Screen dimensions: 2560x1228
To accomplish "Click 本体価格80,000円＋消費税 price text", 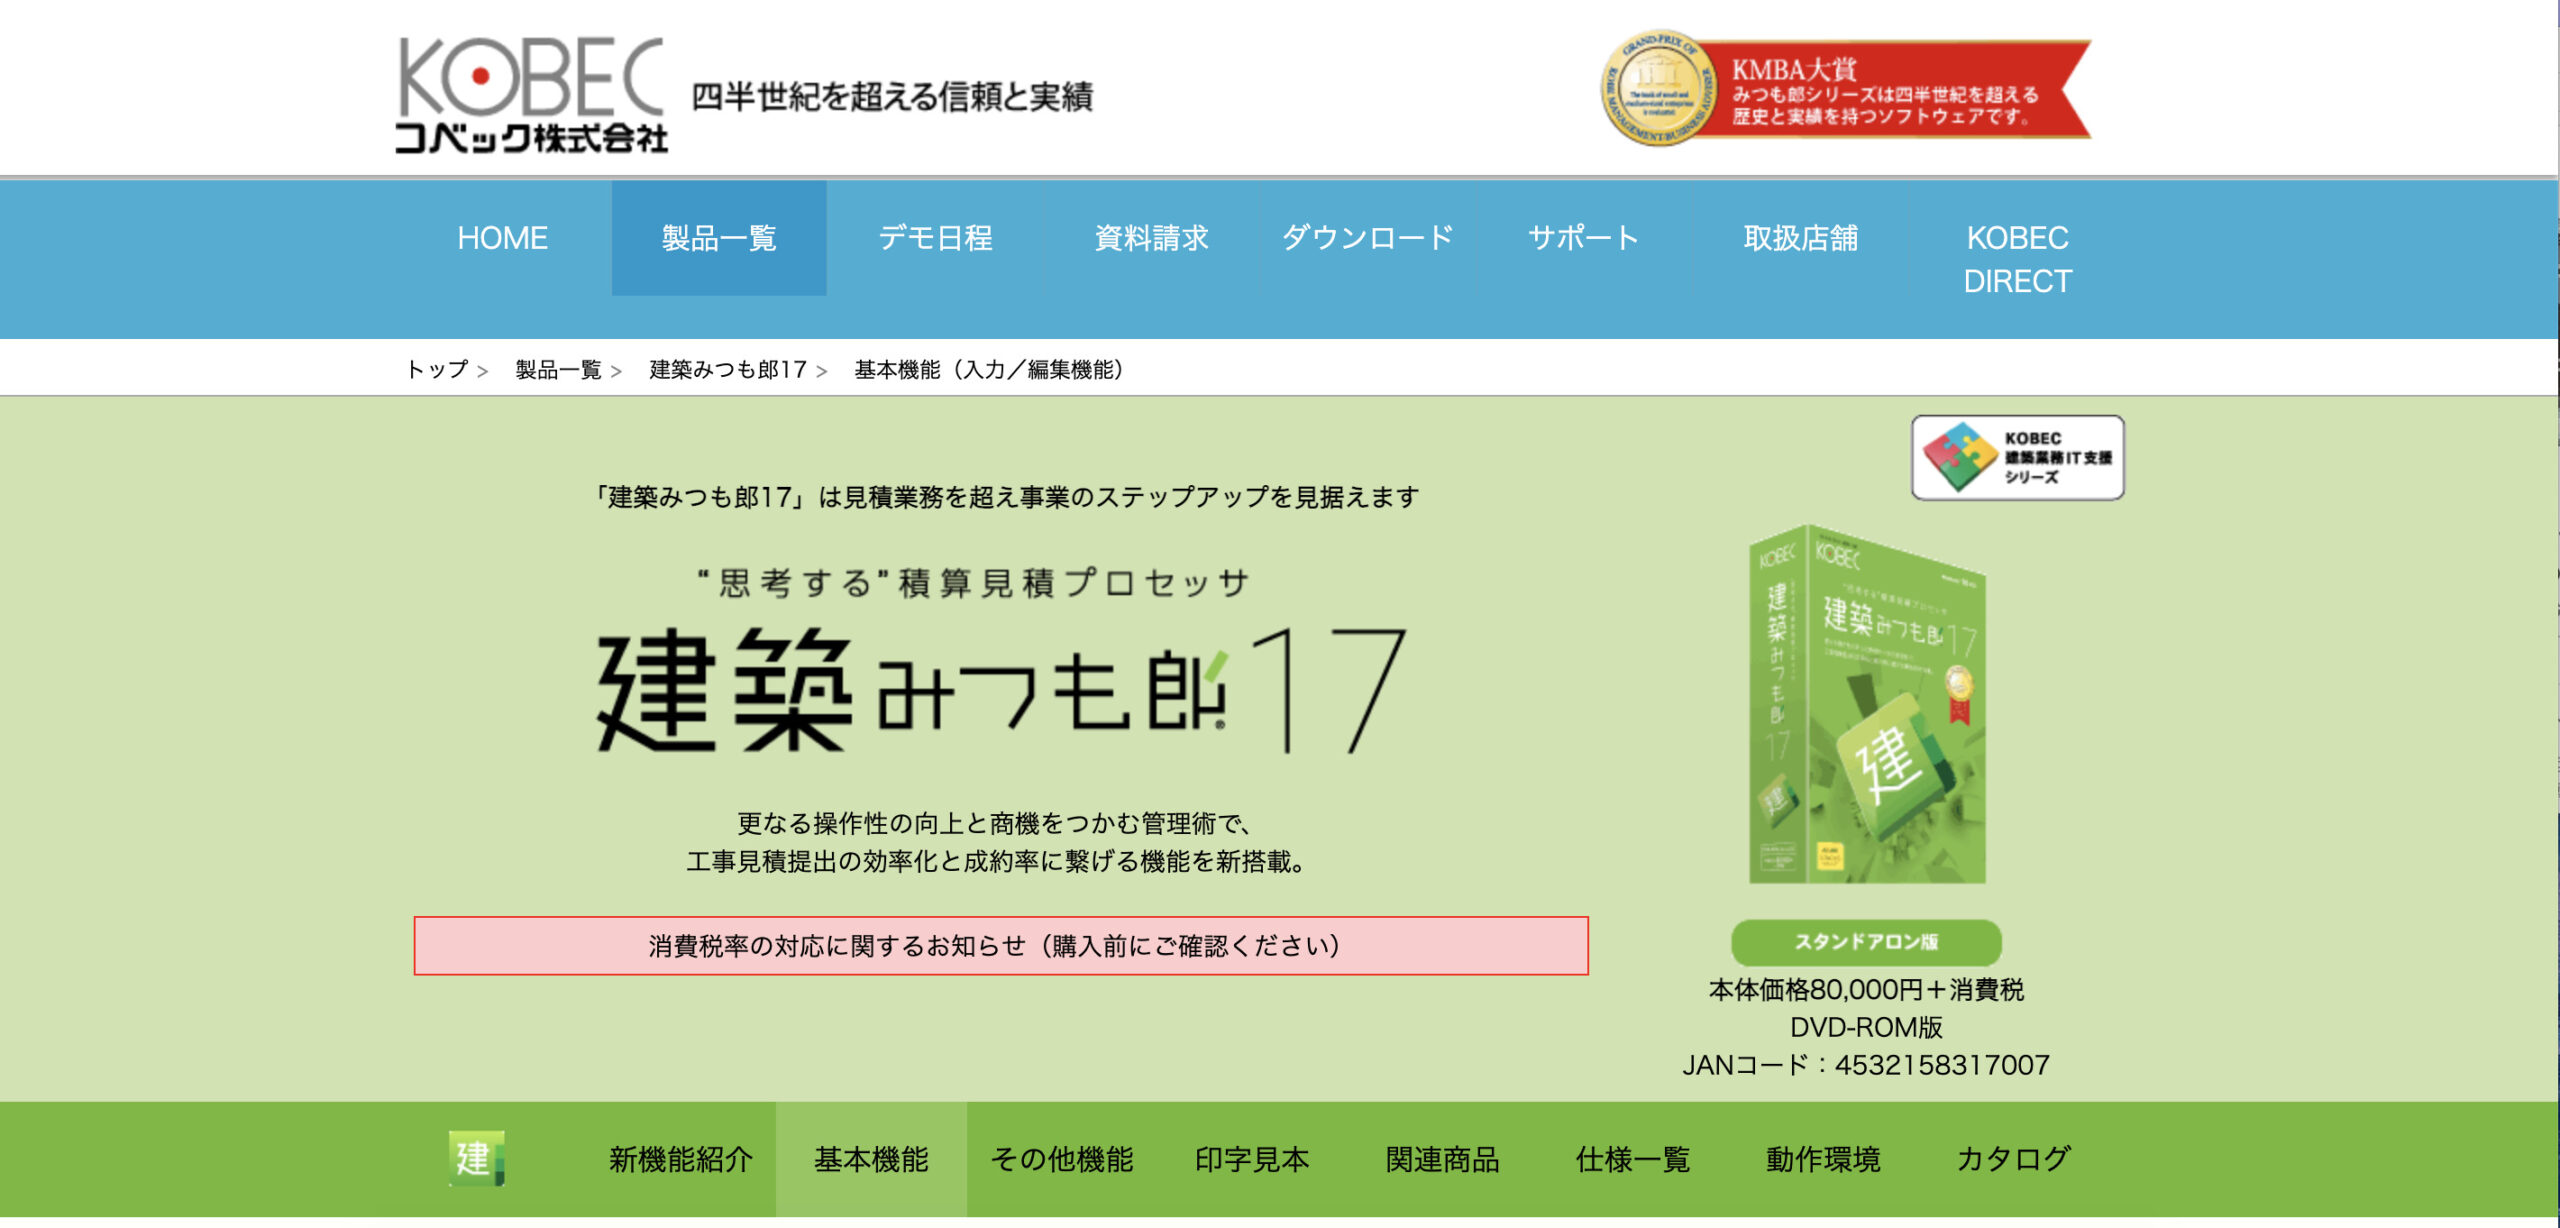I will [x=1866, y=990].
